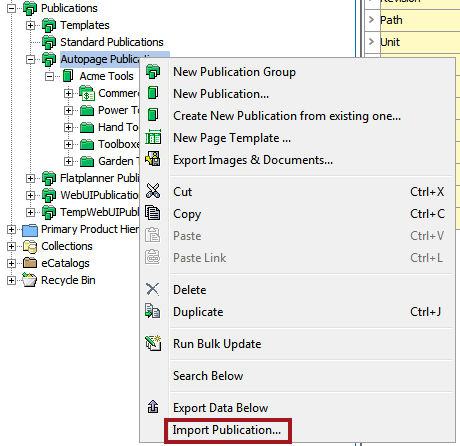Viewport: 460px width, 446px height.
Task: Click the Run Bulk Update wizard icon
Action: tap(153, 343)
